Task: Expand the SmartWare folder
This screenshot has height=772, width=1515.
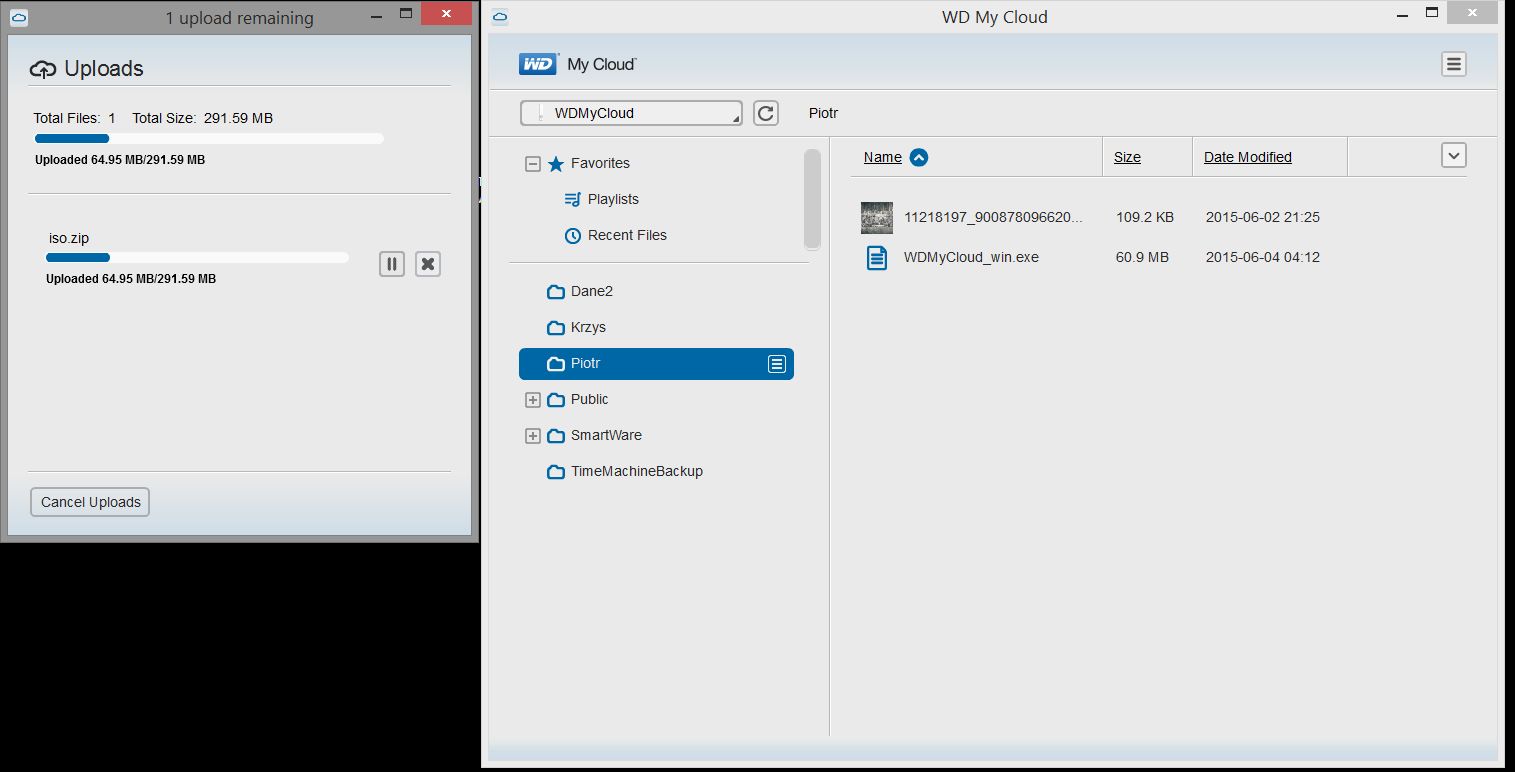Action: 533,436
